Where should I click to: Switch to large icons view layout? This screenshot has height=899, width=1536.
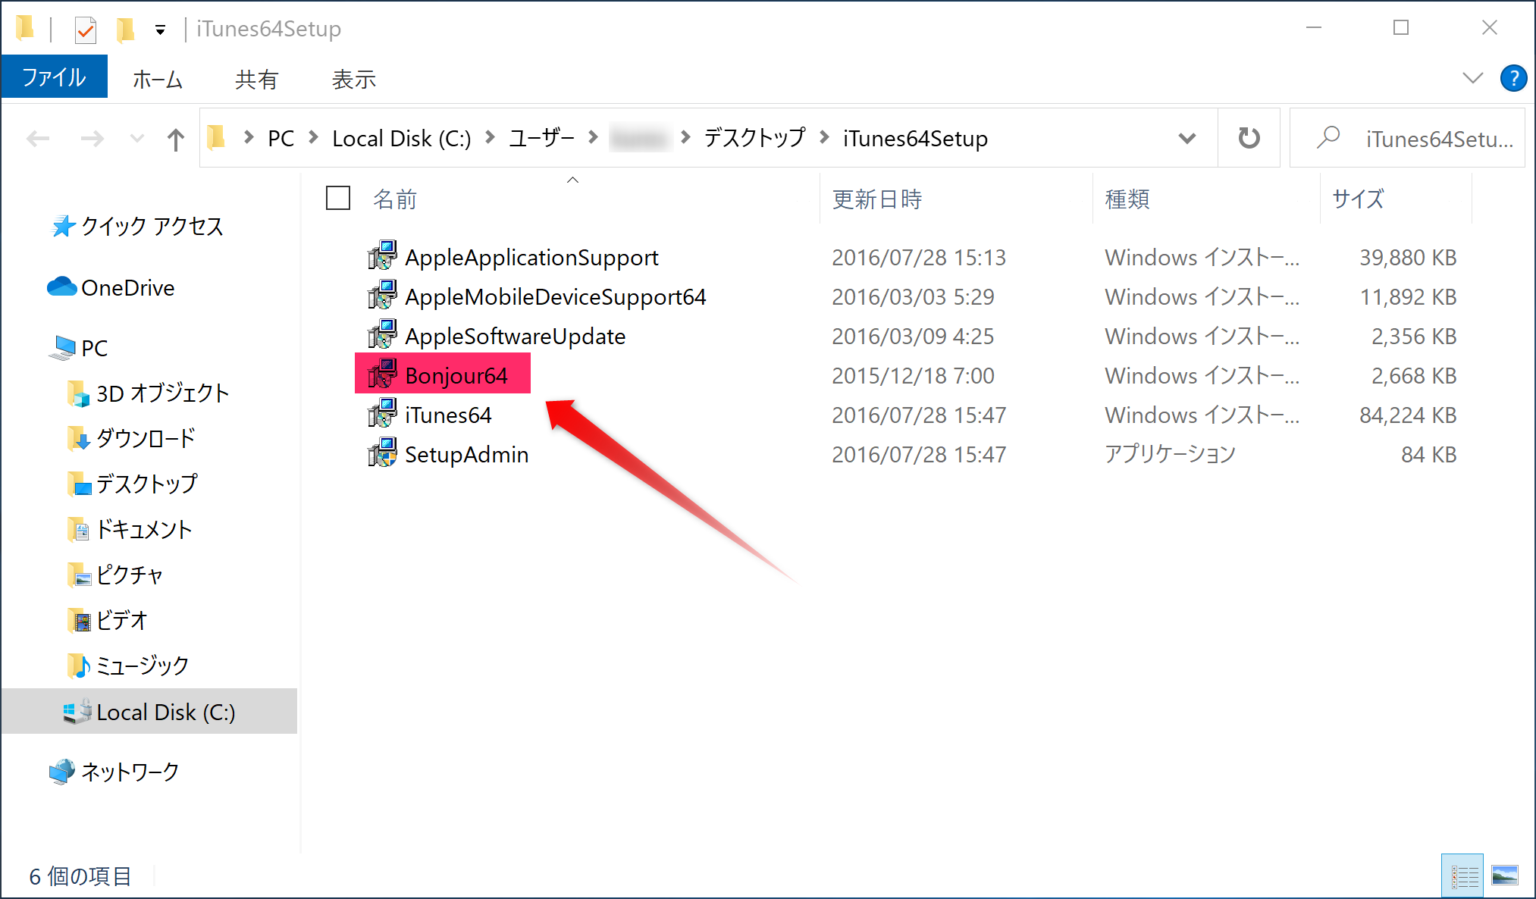point(1505,876)
